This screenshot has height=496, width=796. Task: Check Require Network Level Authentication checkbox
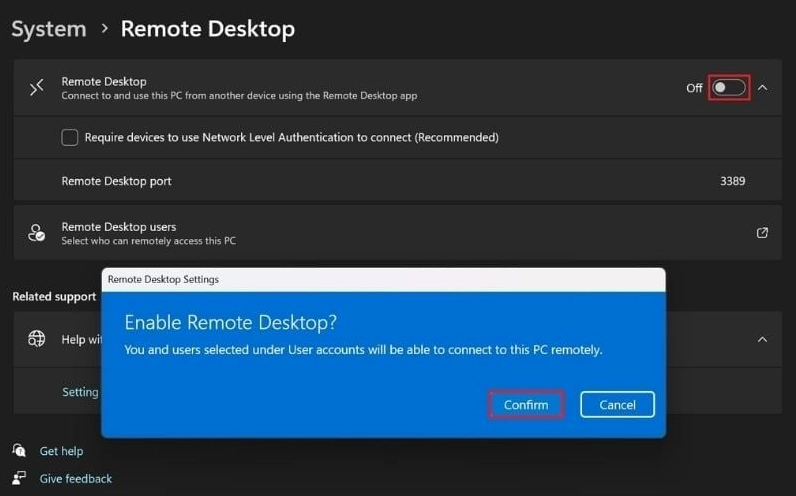click(70, 138)
